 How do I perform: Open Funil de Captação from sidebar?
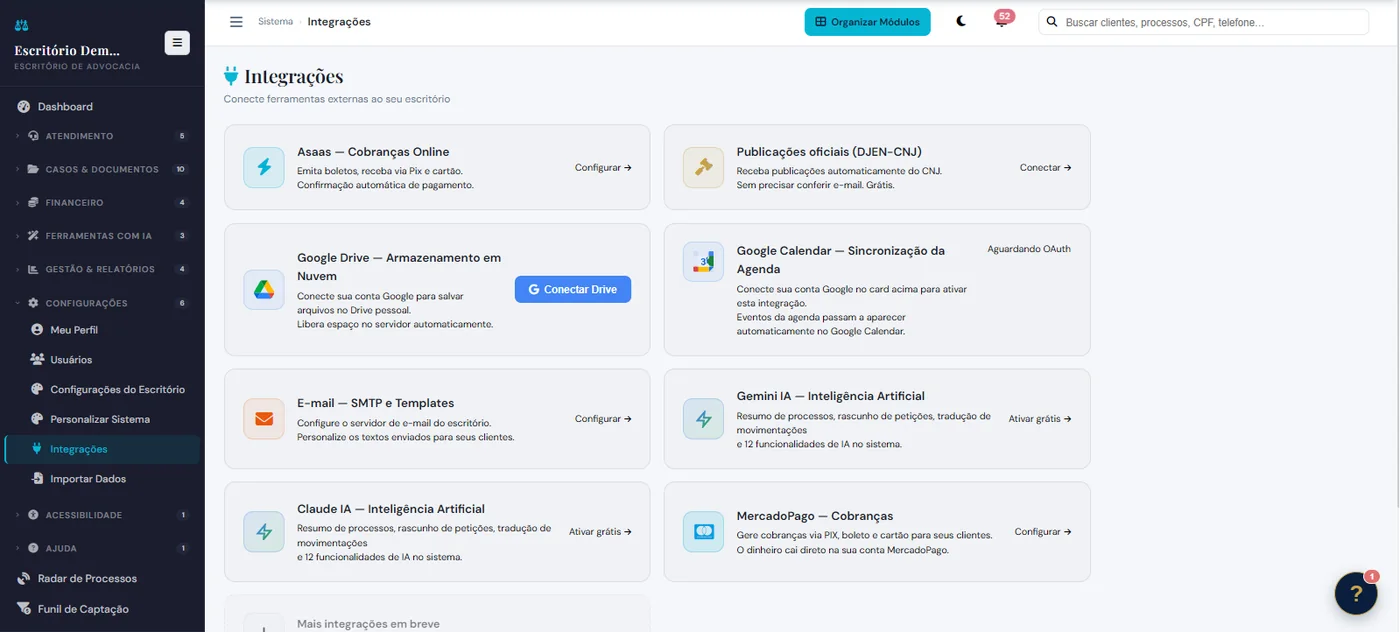coord(102,609)
